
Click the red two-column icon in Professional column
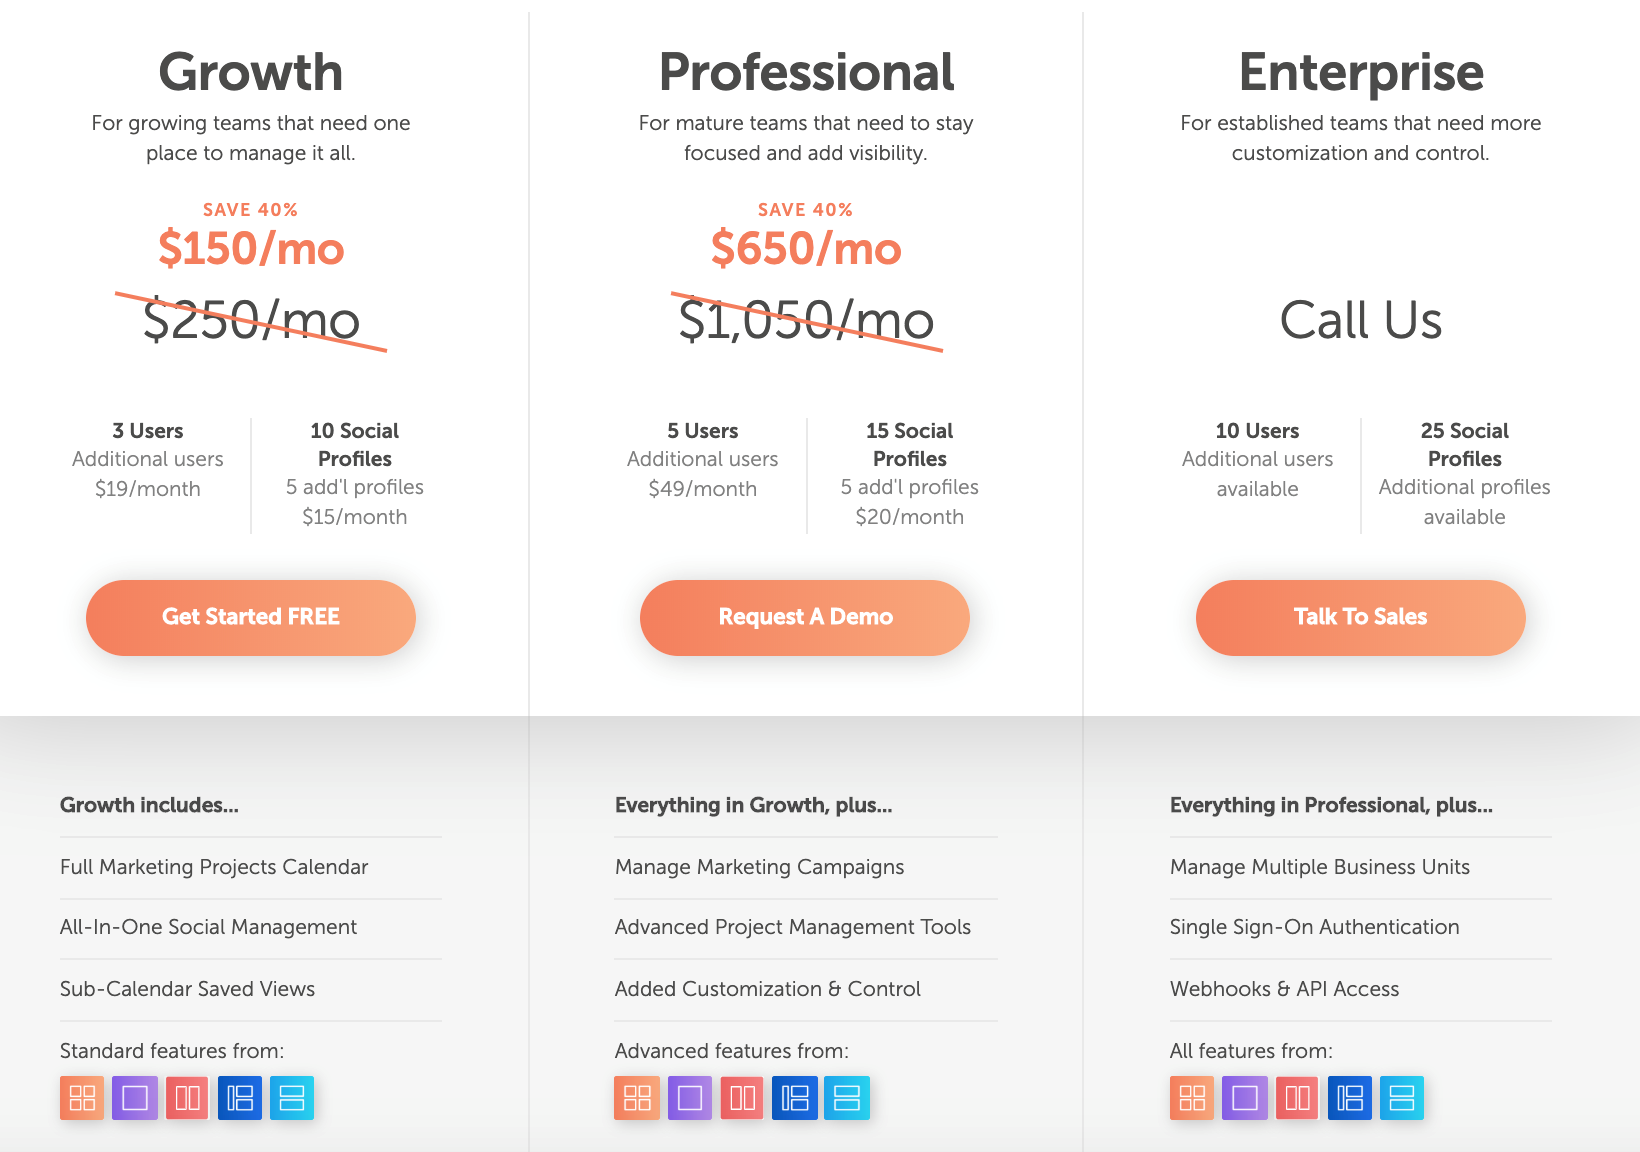(x=741, y=1097)
